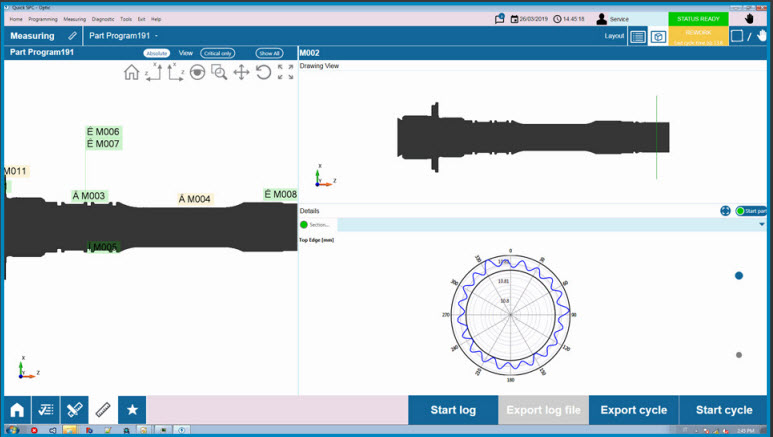Viewport: 773px width, 437px height.
Task: Expand the Section dropdown arrow in Details
Action: (762, 225)
